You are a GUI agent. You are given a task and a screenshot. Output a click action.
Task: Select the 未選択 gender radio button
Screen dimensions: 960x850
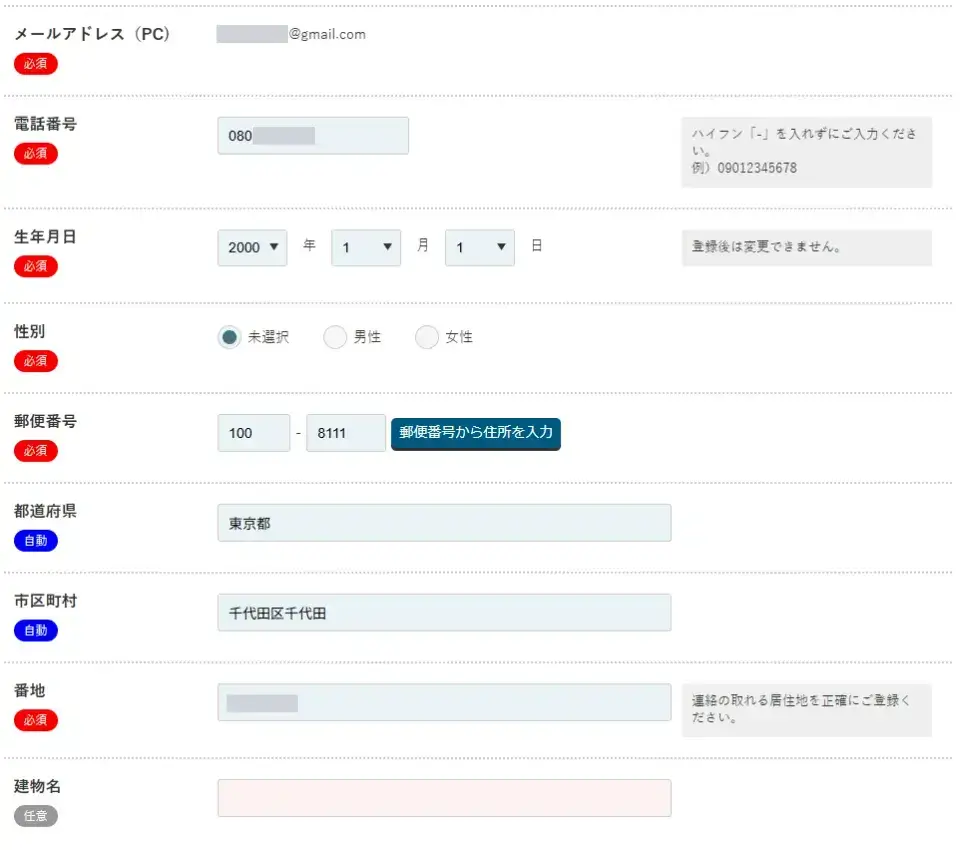click(x=231, y=337)
